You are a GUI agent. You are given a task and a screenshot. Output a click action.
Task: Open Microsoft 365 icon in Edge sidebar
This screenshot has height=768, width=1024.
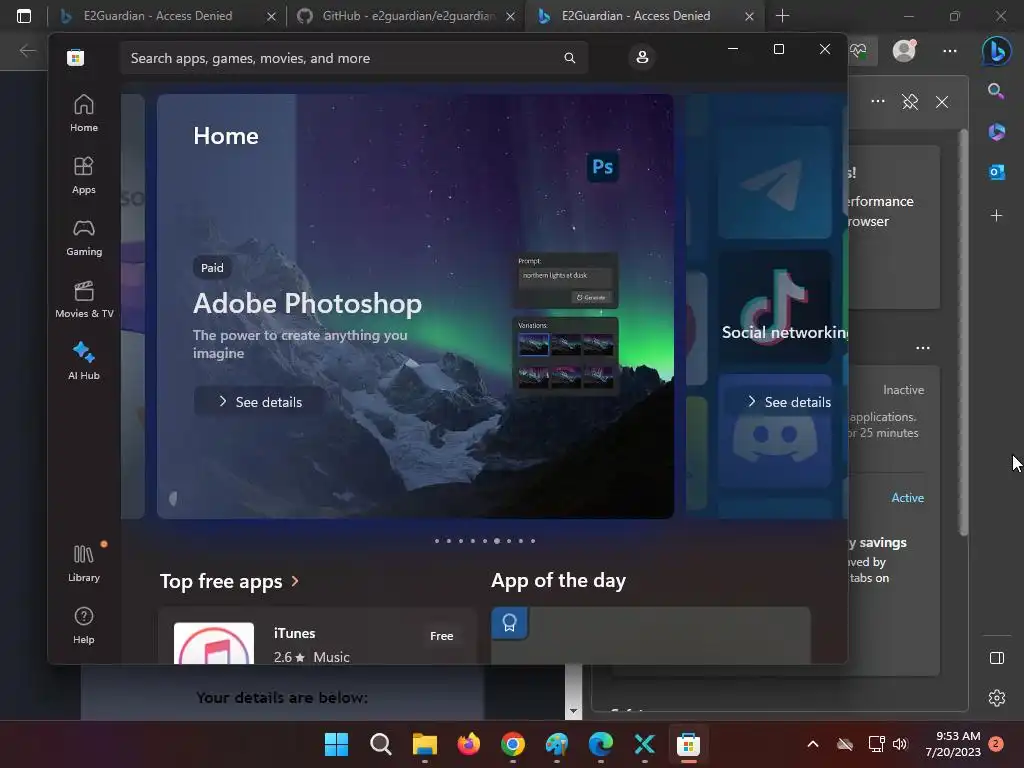click(997, 132)
